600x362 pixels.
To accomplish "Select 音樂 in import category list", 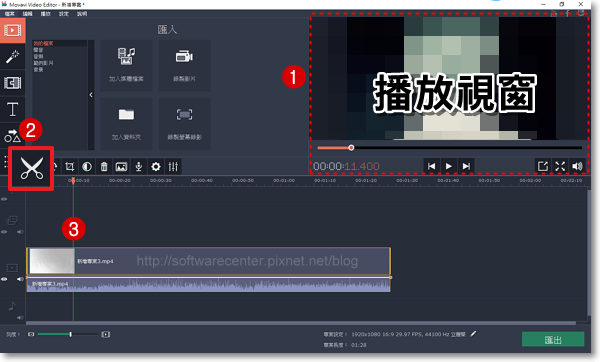I will tap(38, 57).
